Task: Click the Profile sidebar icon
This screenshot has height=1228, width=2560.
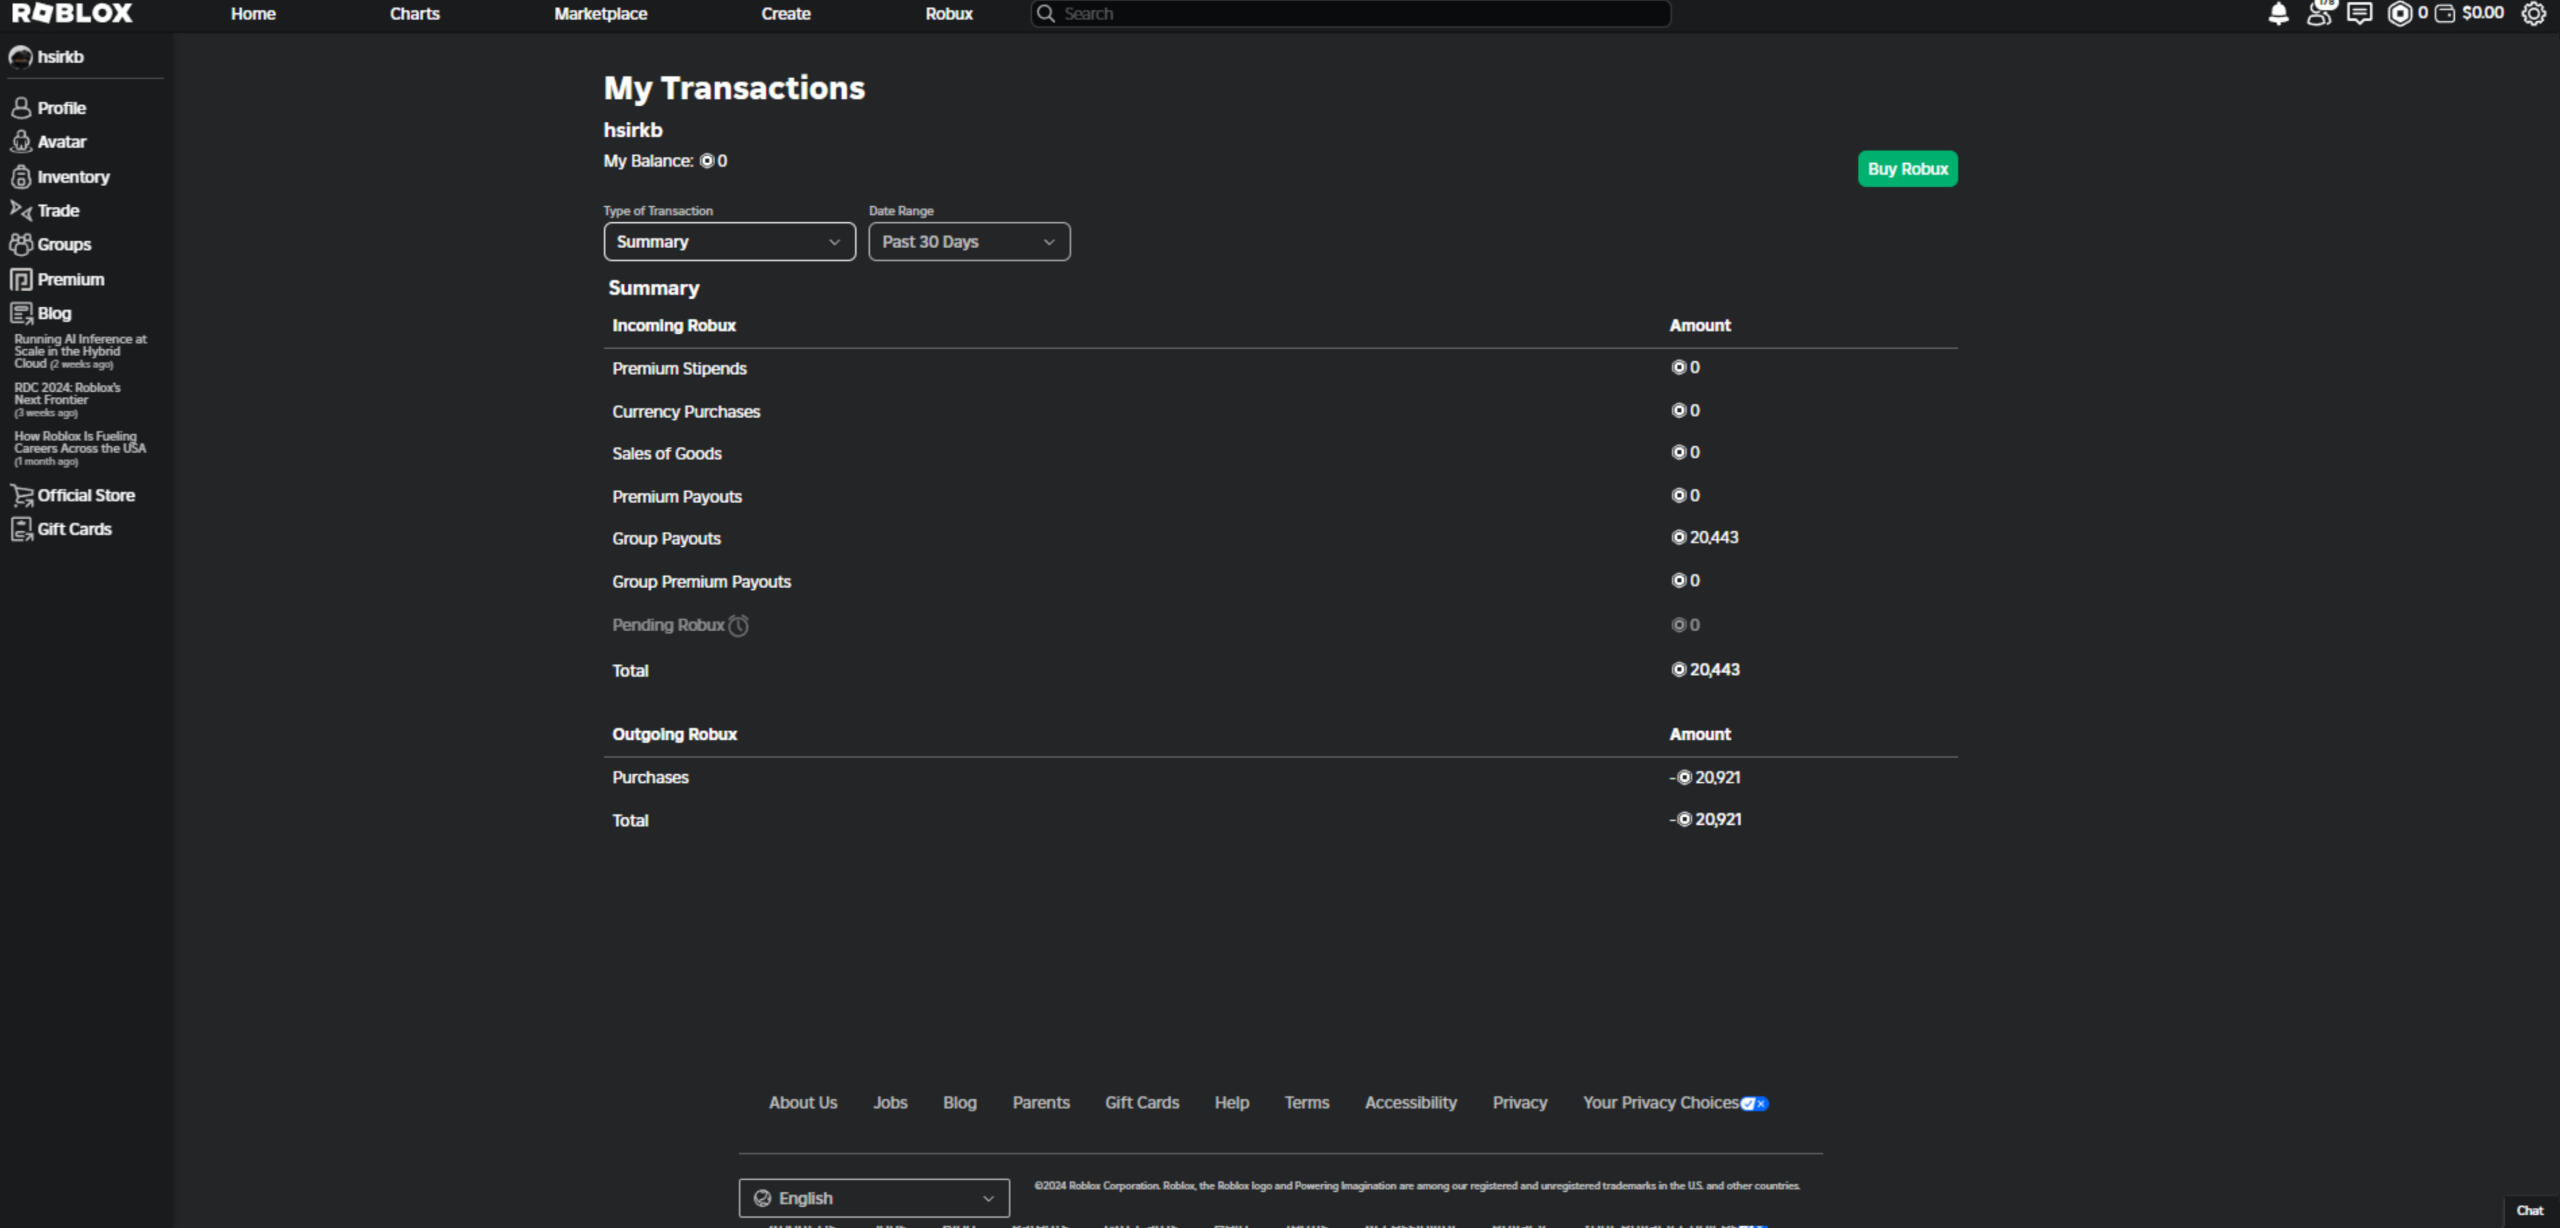Action: pyautogui.click(x=21, y=108)
